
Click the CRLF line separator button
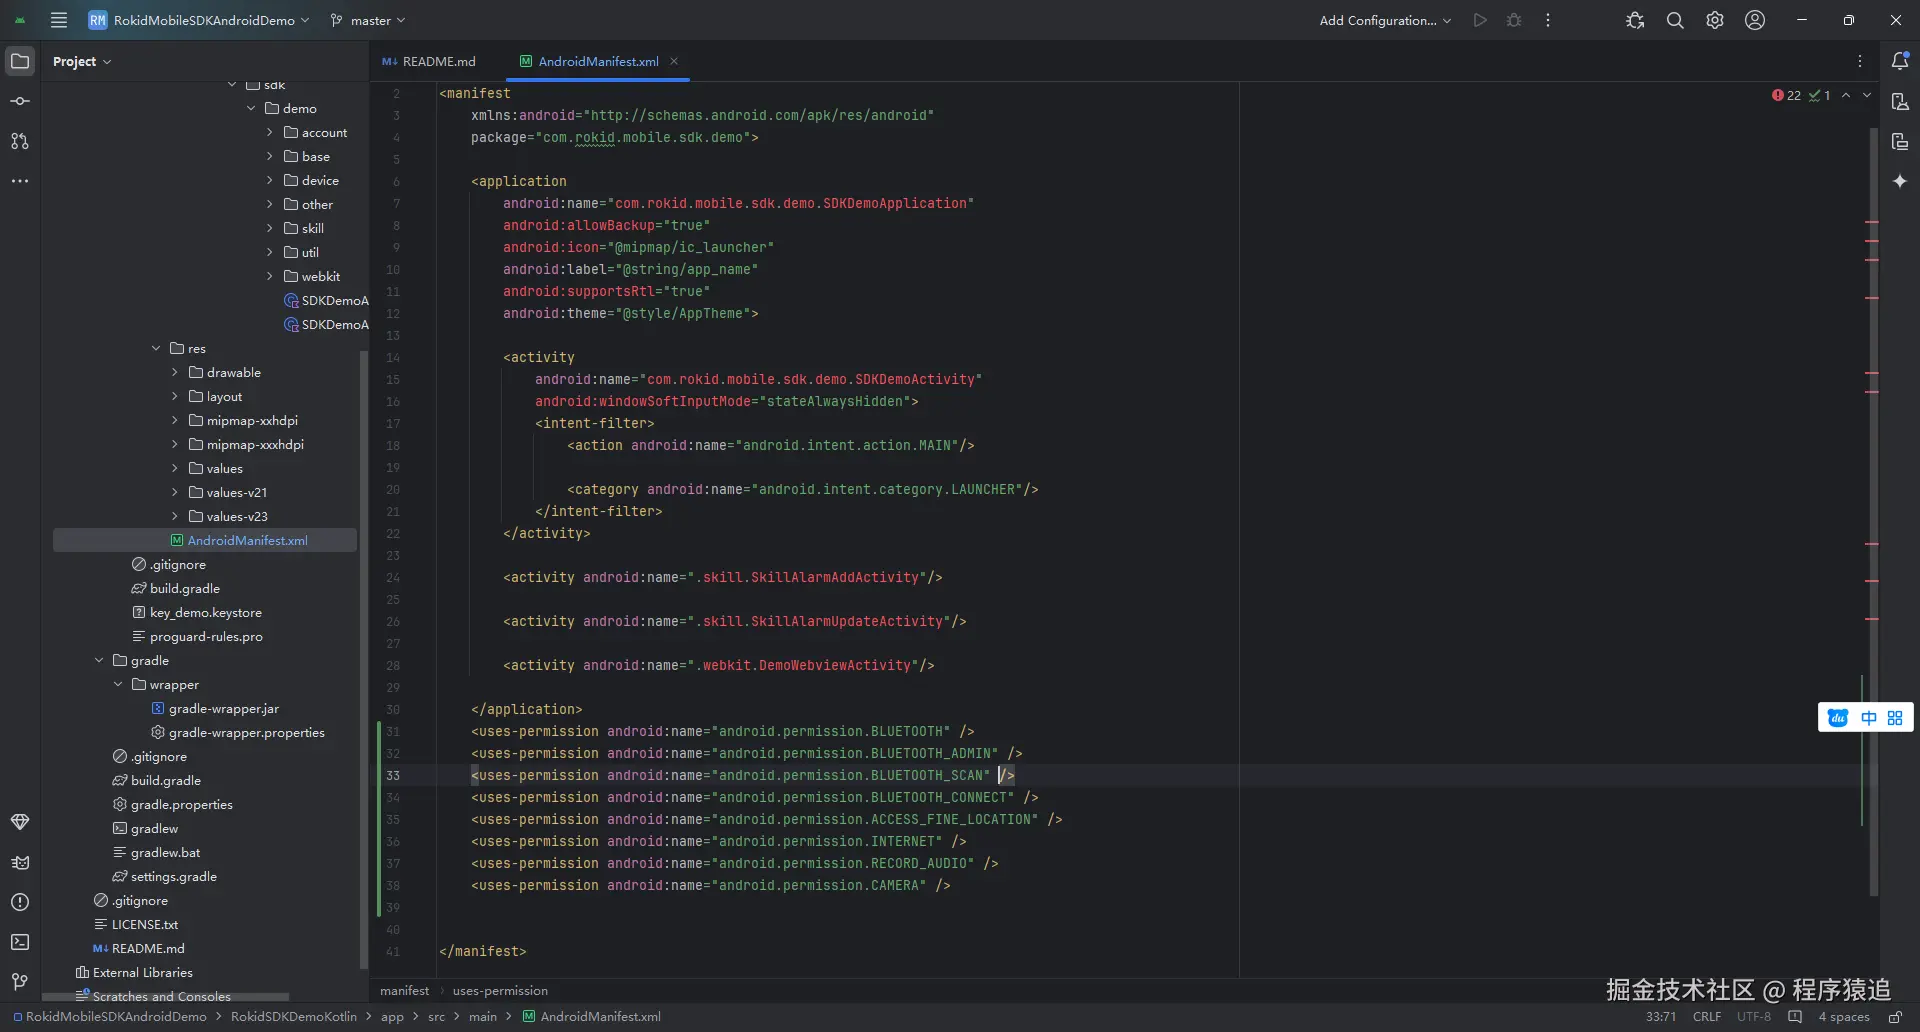(x=1706, y=1017)
